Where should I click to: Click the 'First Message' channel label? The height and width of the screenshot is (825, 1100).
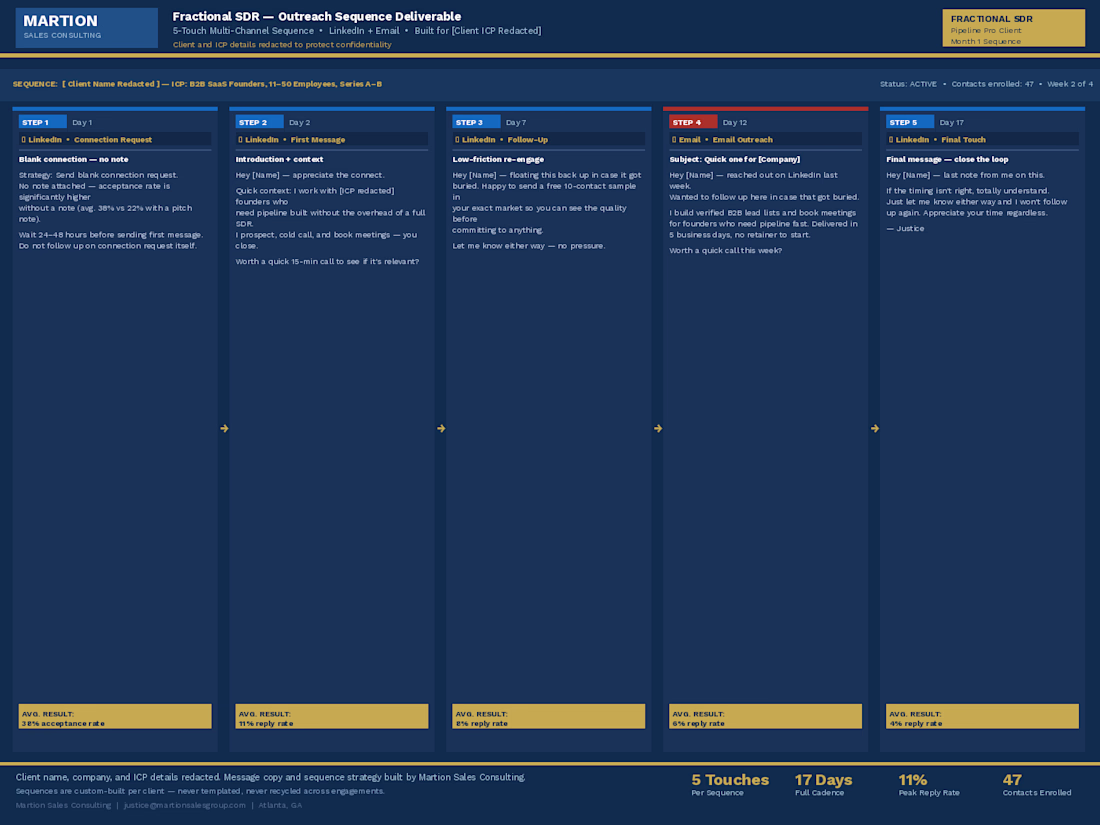coord(318,140)
